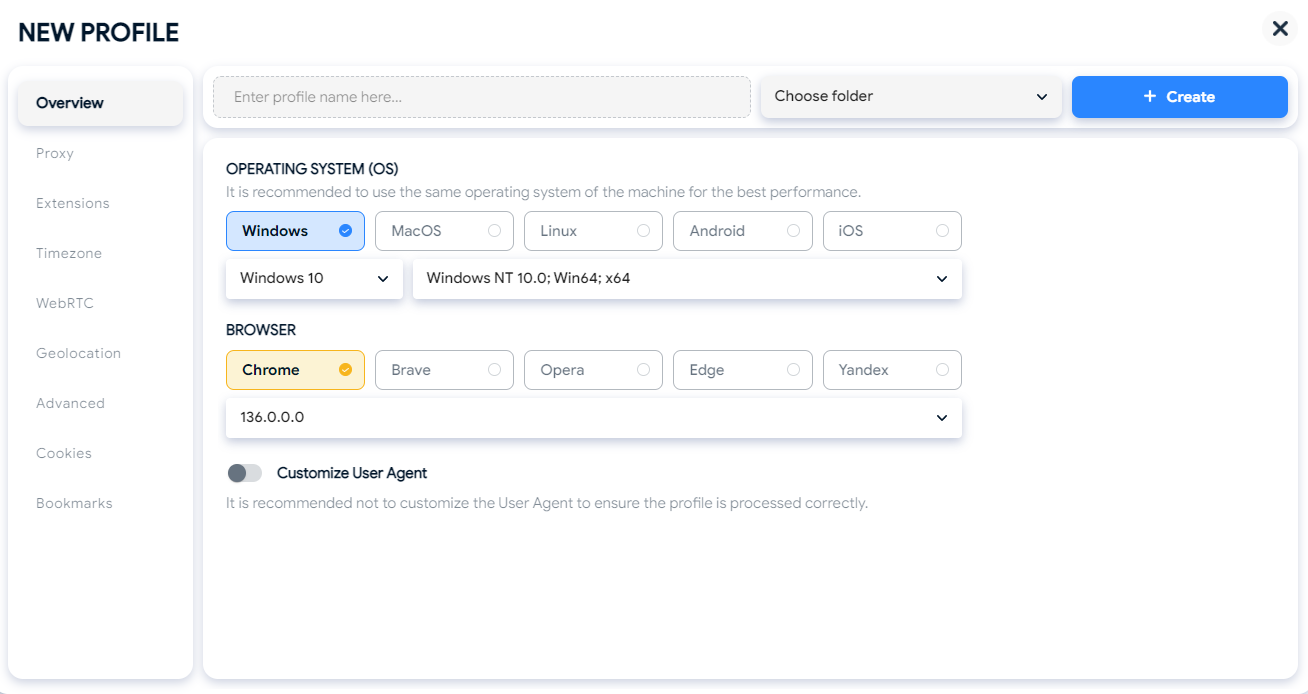1308x694 pixels.
Task: Select Android as the OS
Action: click(x=743, y=231)
